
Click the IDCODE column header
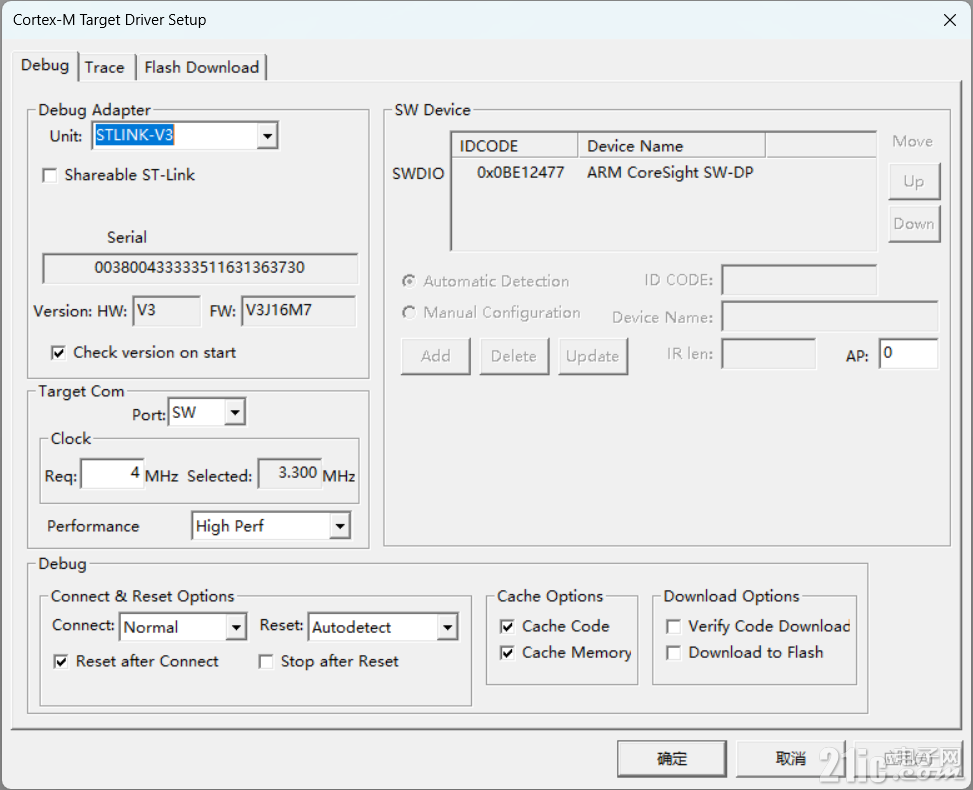515,146
